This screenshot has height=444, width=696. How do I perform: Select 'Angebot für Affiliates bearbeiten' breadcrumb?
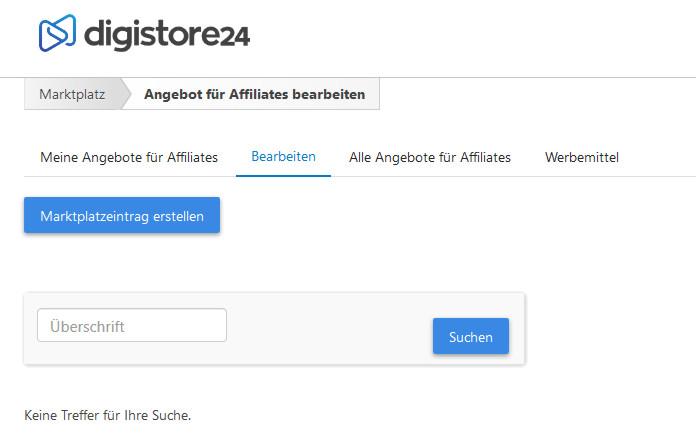pyautogui.click(x=254, y=95)
